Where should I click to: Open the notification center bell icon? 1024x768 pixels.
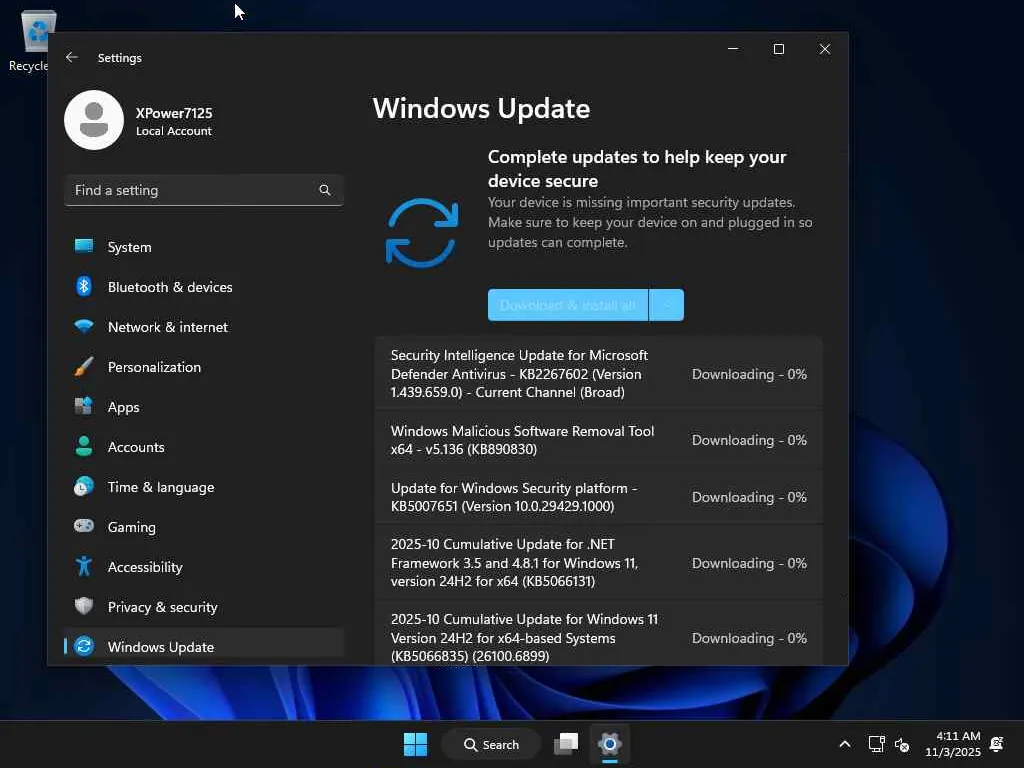(x=997, y=744)
